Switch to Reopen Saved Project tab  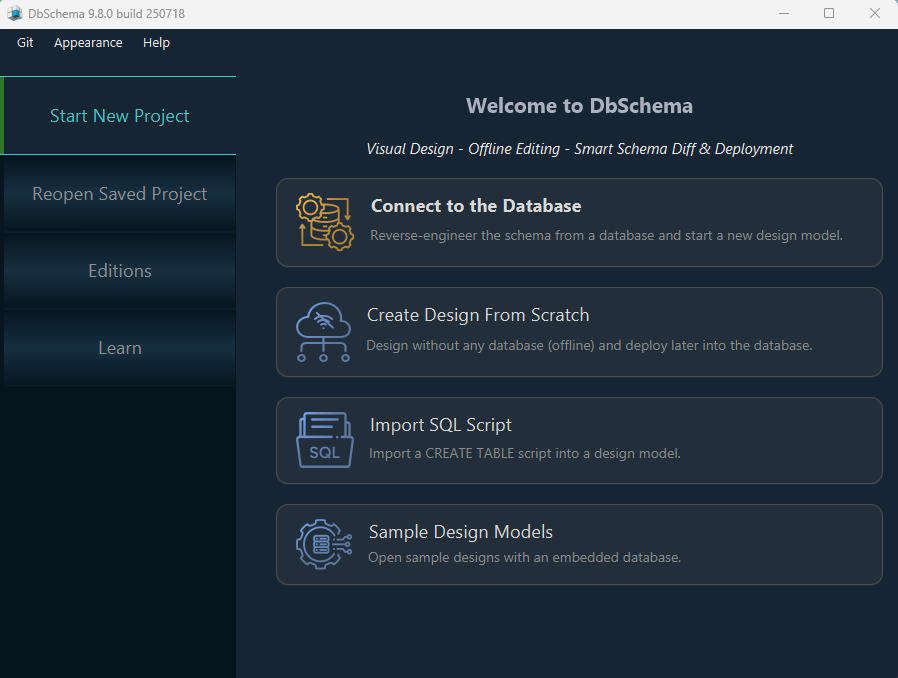click(x=119, y=194)
